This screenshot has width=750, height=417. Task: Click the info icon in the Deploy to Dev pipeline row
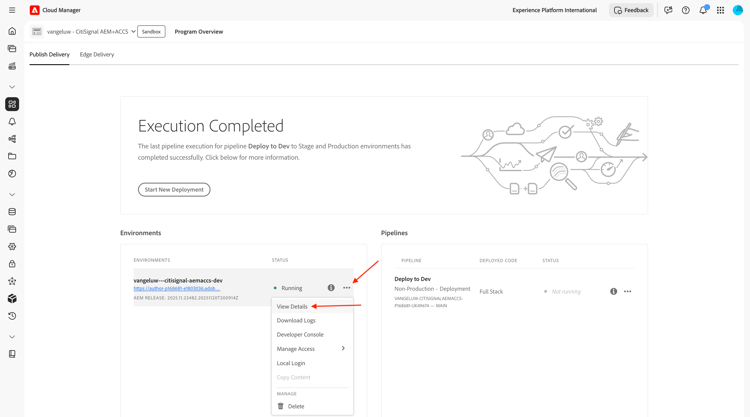pos(613,291)
